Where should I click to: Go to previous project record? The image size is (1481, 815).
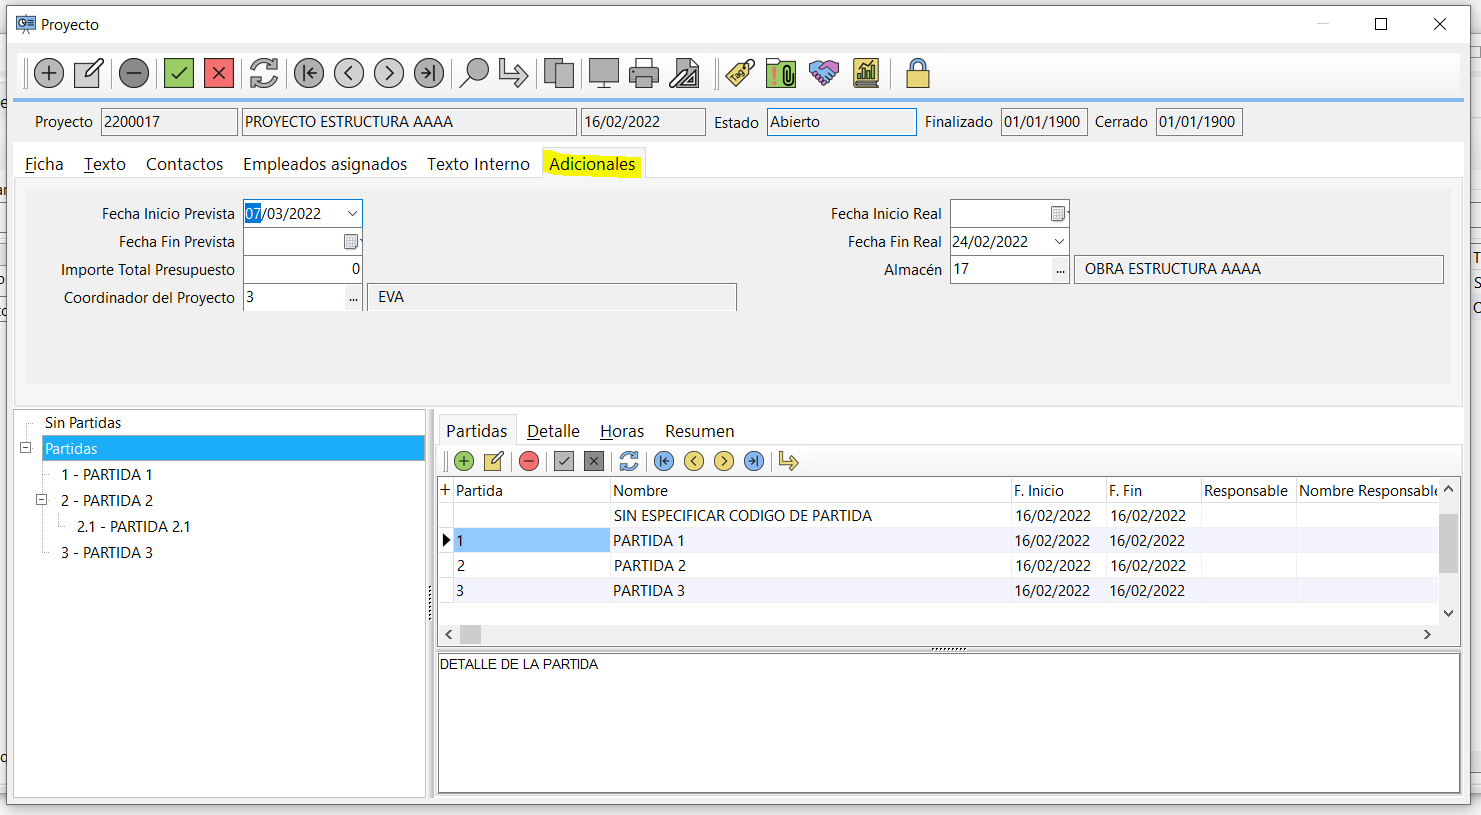349,73
